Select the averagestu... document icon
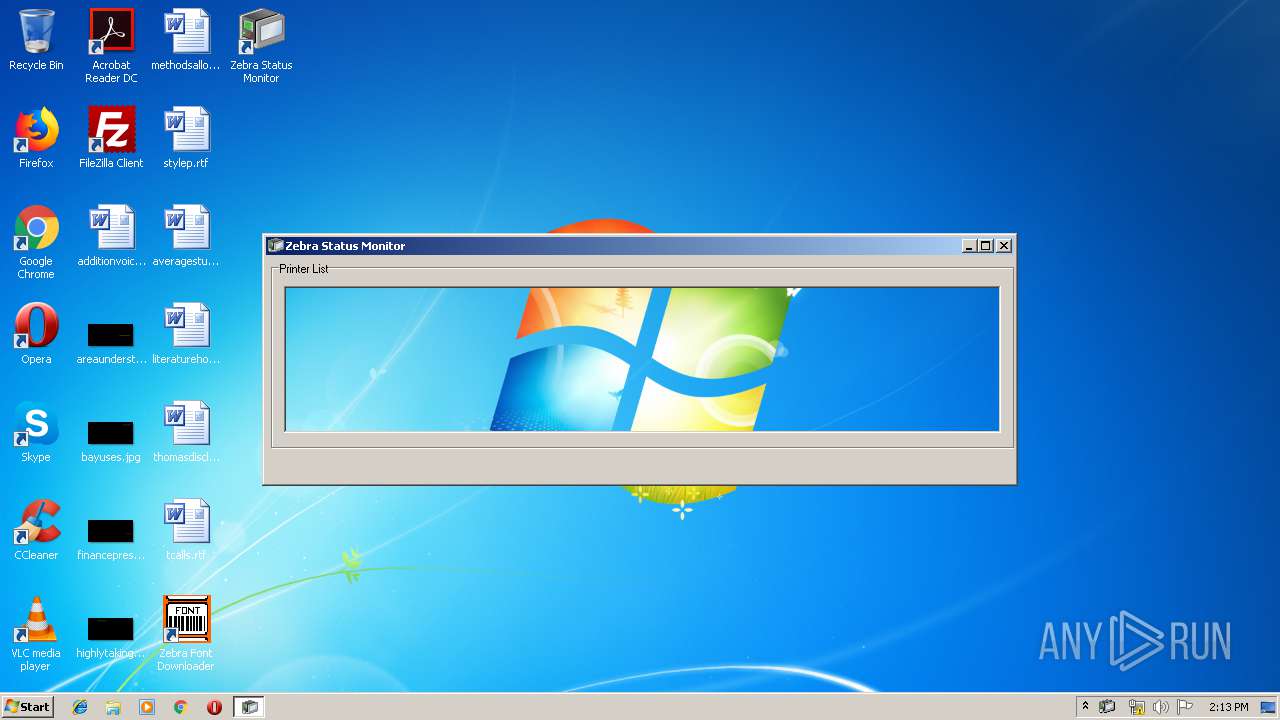Screen dimensions: 1280x720 coord(186,236)
